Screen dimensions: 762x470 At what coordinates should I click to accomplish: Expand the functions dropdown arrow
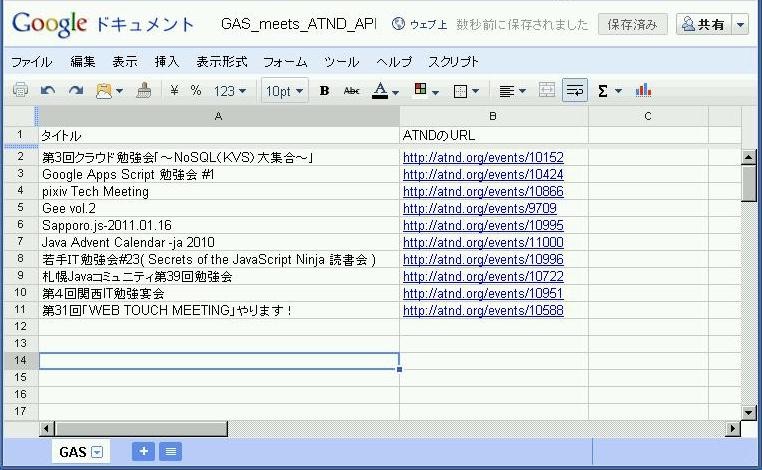click(618, 91)
